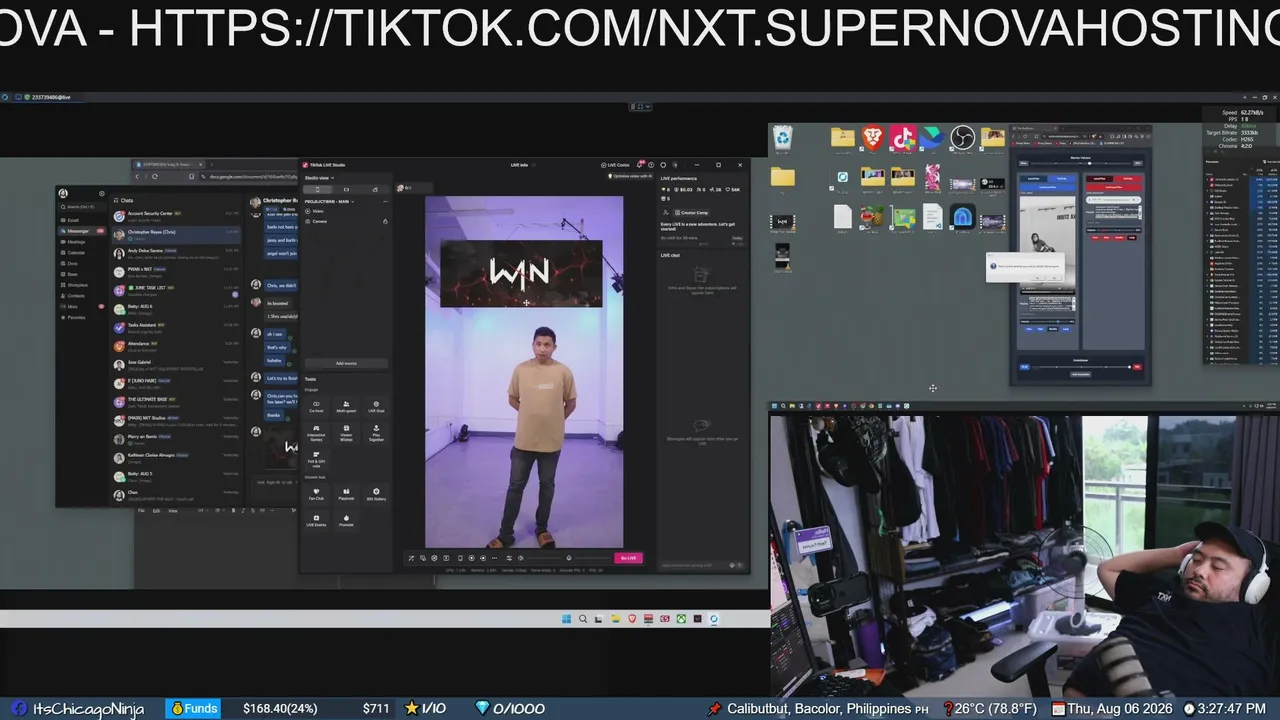This screenshot has width=1280, height=720.
Task: Launch Interactive Games tool
Action: (316, 432)
